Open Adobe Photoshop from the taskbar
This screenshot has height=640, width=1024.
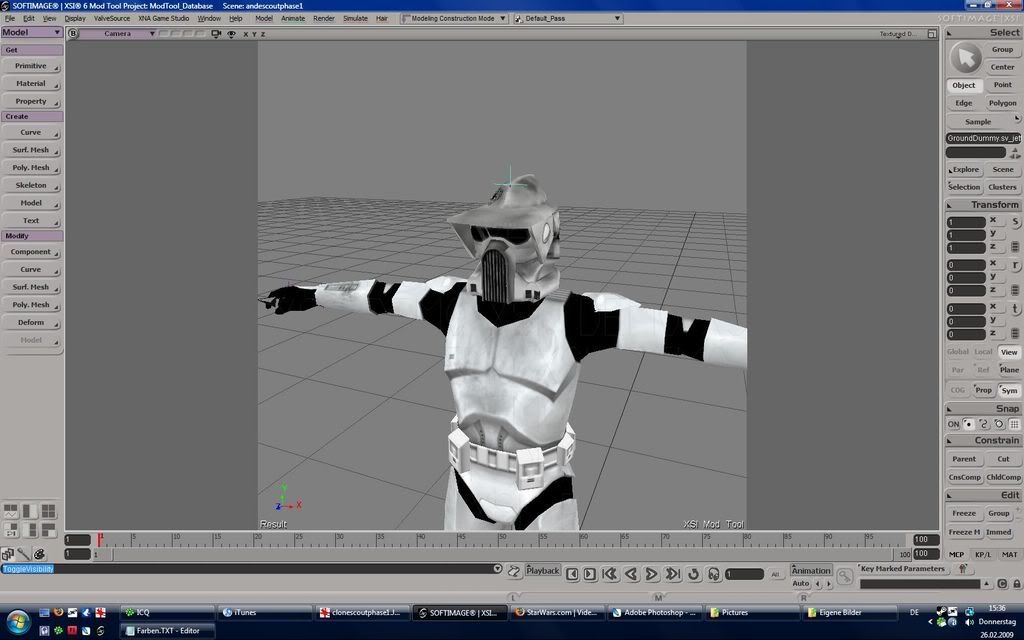pyautogui.click(x=655, y=613)
